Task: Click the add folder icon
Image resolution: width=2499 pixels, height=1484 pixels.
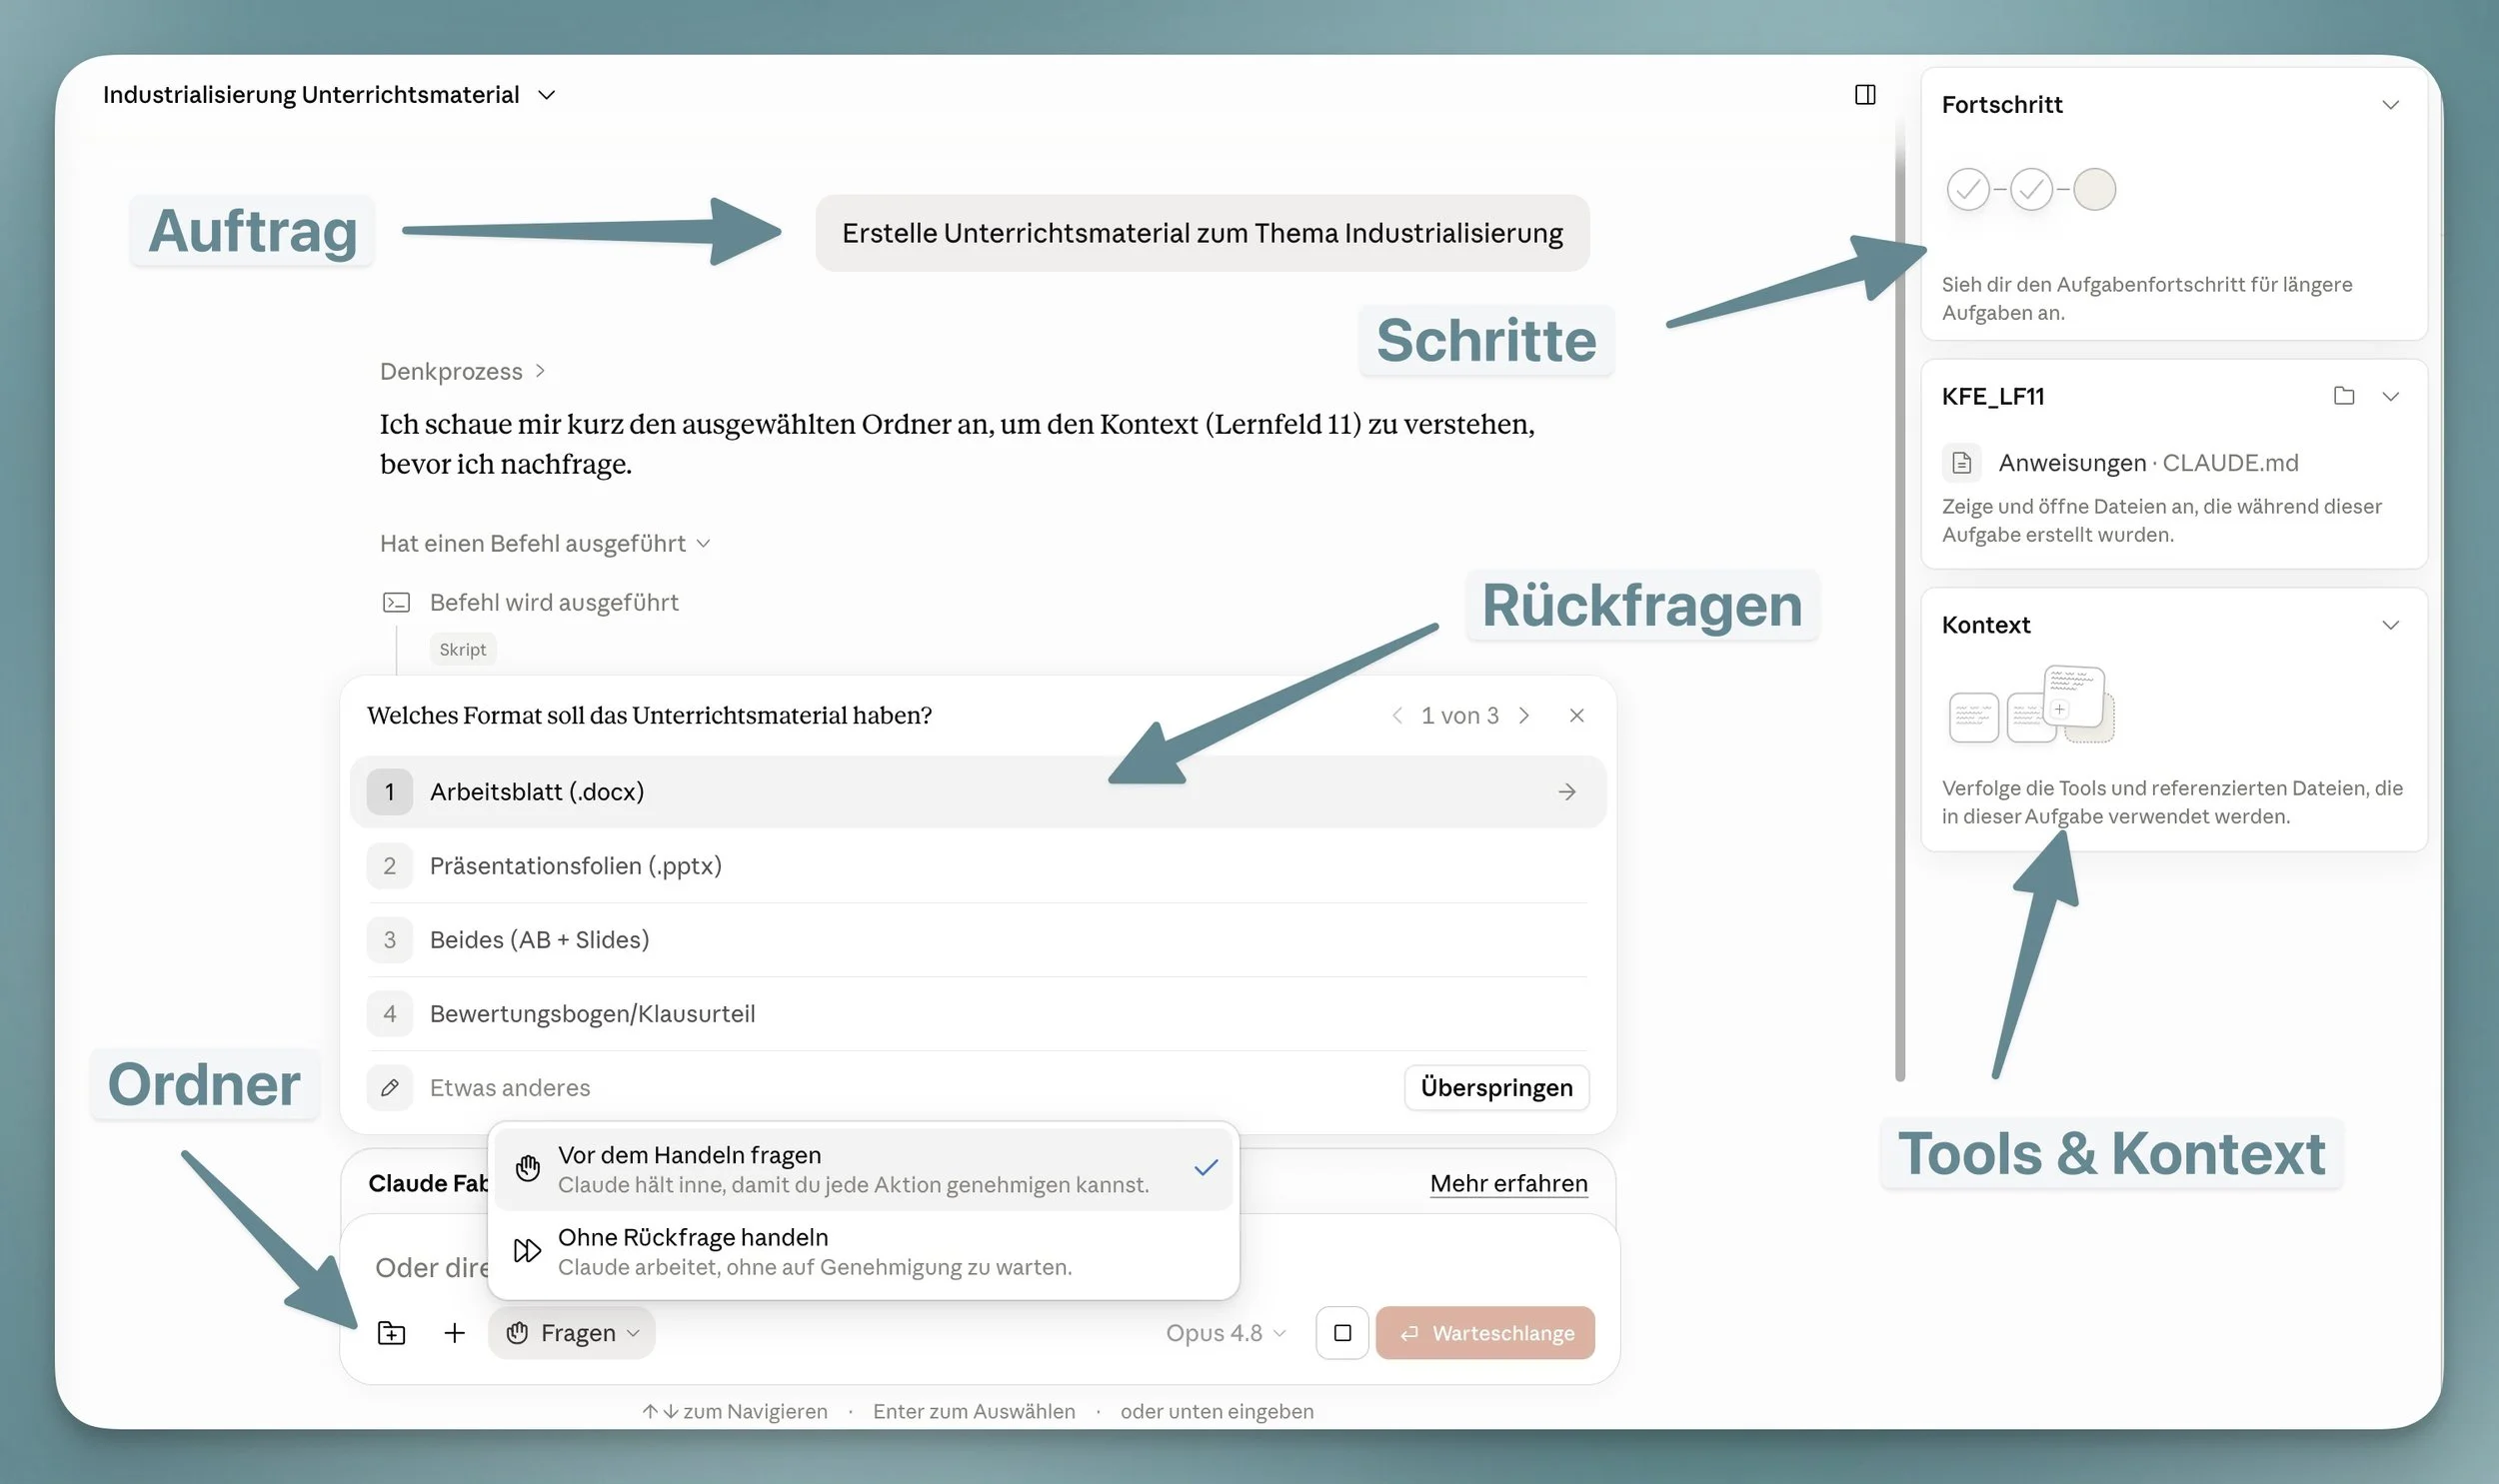Action: 391,1333
